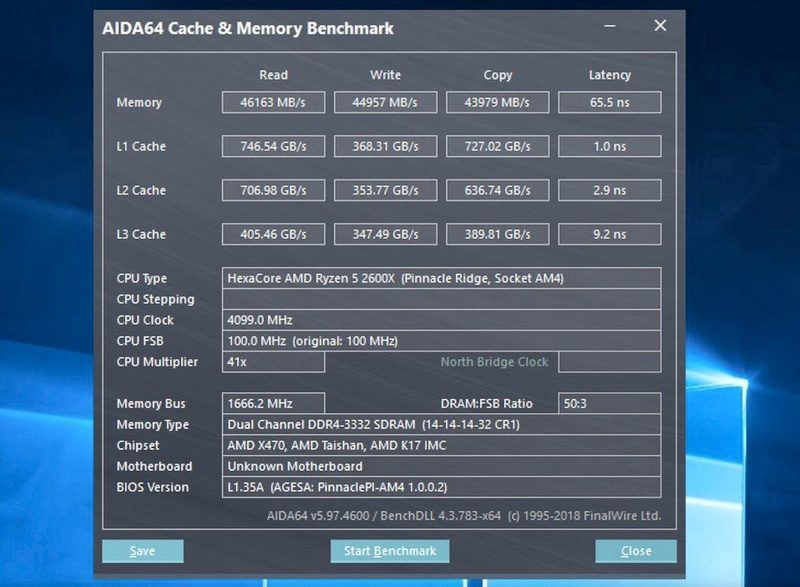Click the L2 Cache row label
This screenshot has width=800, height=587.
pyautogui.click(x=141, y=190)
